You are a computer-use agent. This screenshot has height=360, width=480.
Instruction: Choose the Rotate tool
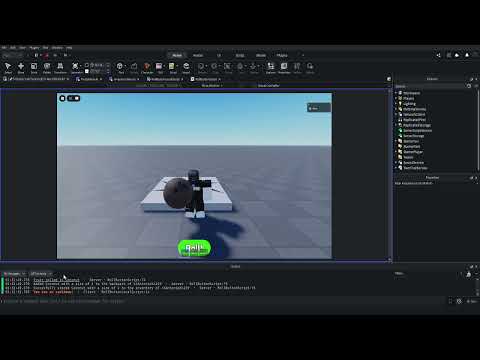(x=47, y=68)
